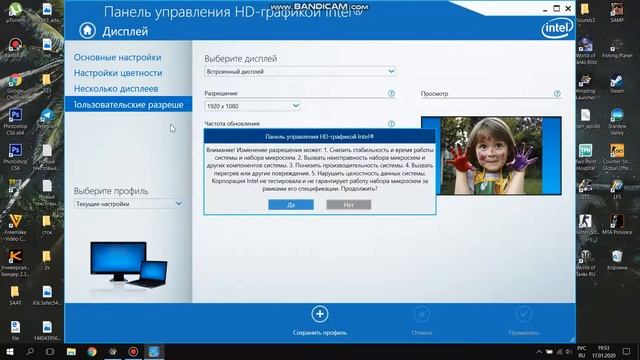Click the Отмена icon in the bottom bar
The width and height of the screenshot is (640, 360).
(x=422, y=314)
